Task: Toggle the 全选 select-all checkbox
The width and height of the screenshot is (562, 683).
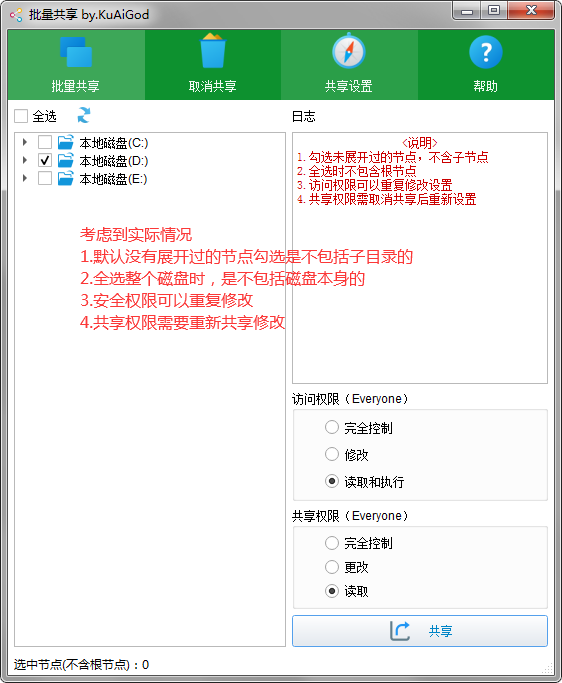Action: (x=21, y=116)
